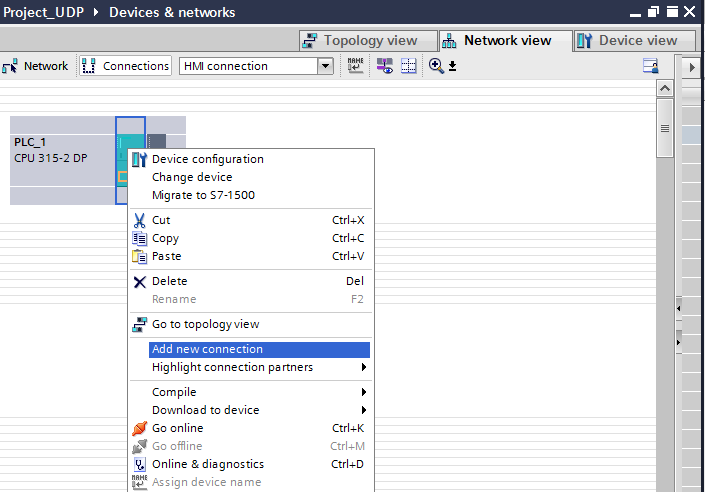Toggle page break display icon
The height and width of the screenshot is (492, 705).
(x=408, y=66)
